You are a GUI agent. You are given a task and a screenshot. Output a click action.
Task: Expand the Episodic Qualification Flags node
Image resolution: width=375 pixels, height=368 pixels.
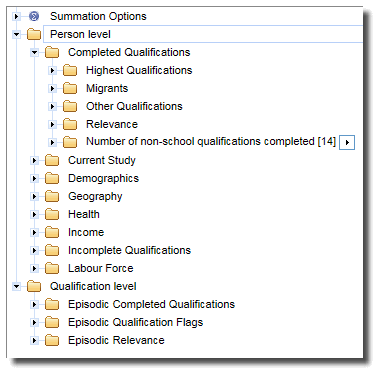(x=34, y=322)
